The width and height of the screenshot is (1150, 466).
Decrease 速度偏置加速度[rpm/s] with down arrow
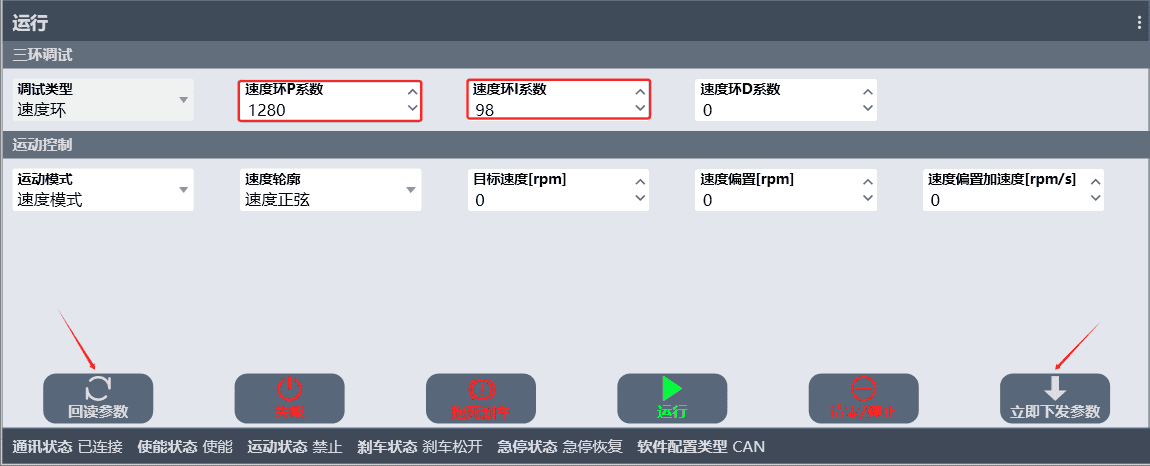pyautogui.click(x=1096, y=198)
